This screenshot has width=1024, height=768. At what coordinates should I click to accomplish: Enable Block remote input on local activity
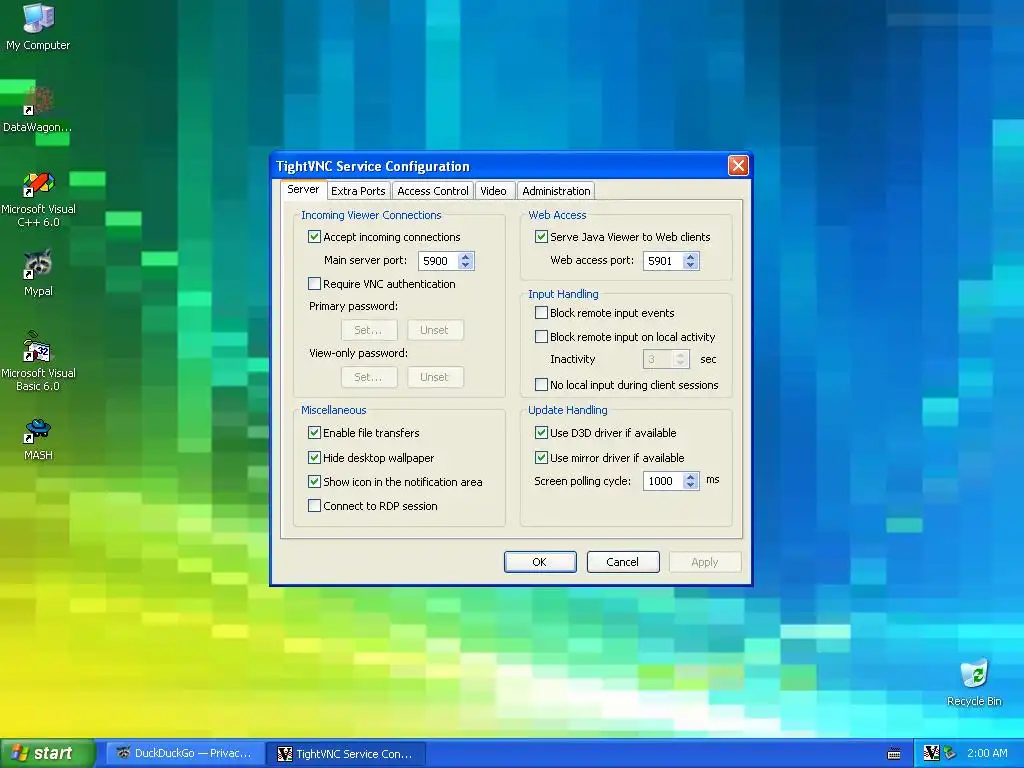[541, 336]
